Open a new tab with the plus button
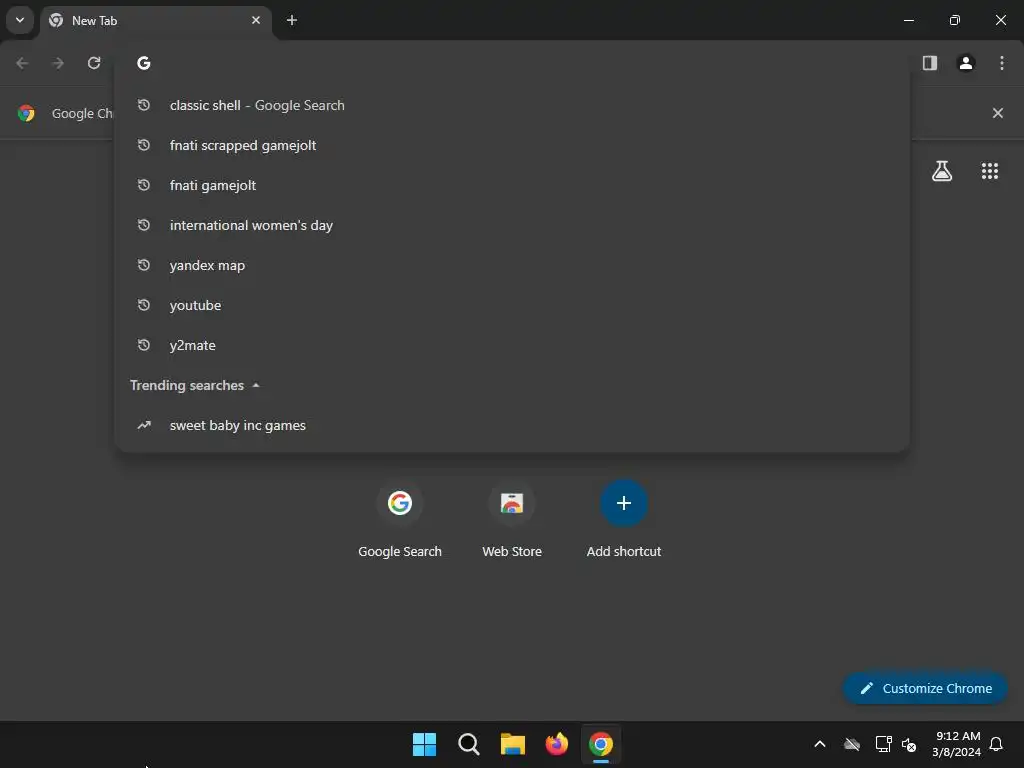The height and width of the screenshot is (768, 1024). [292, 20]
